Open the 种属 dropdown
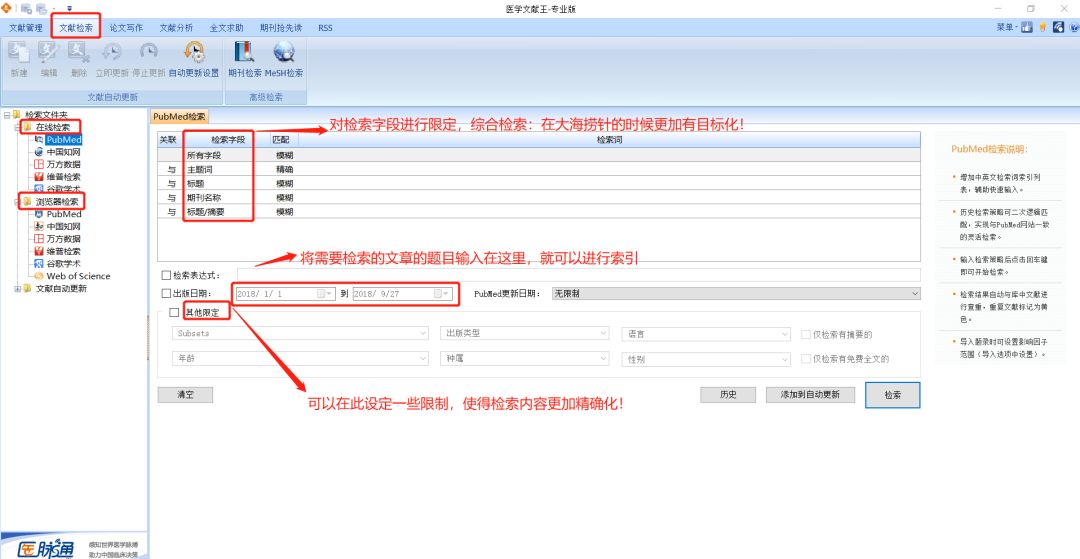Viewport: 1080px width, 559px height. tap(524, 359)
